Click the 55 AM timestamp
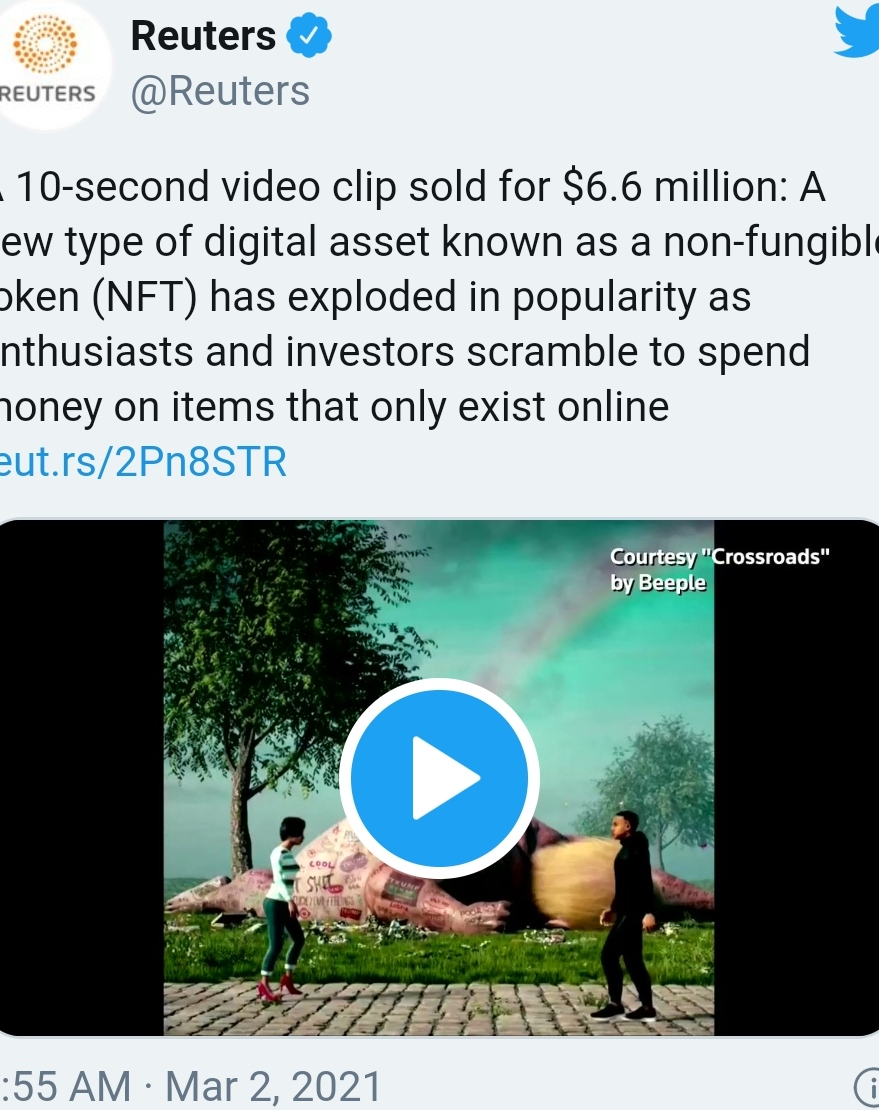Screen dimensions: 879x1110 pyautogui.click(x=66, y=1086)
